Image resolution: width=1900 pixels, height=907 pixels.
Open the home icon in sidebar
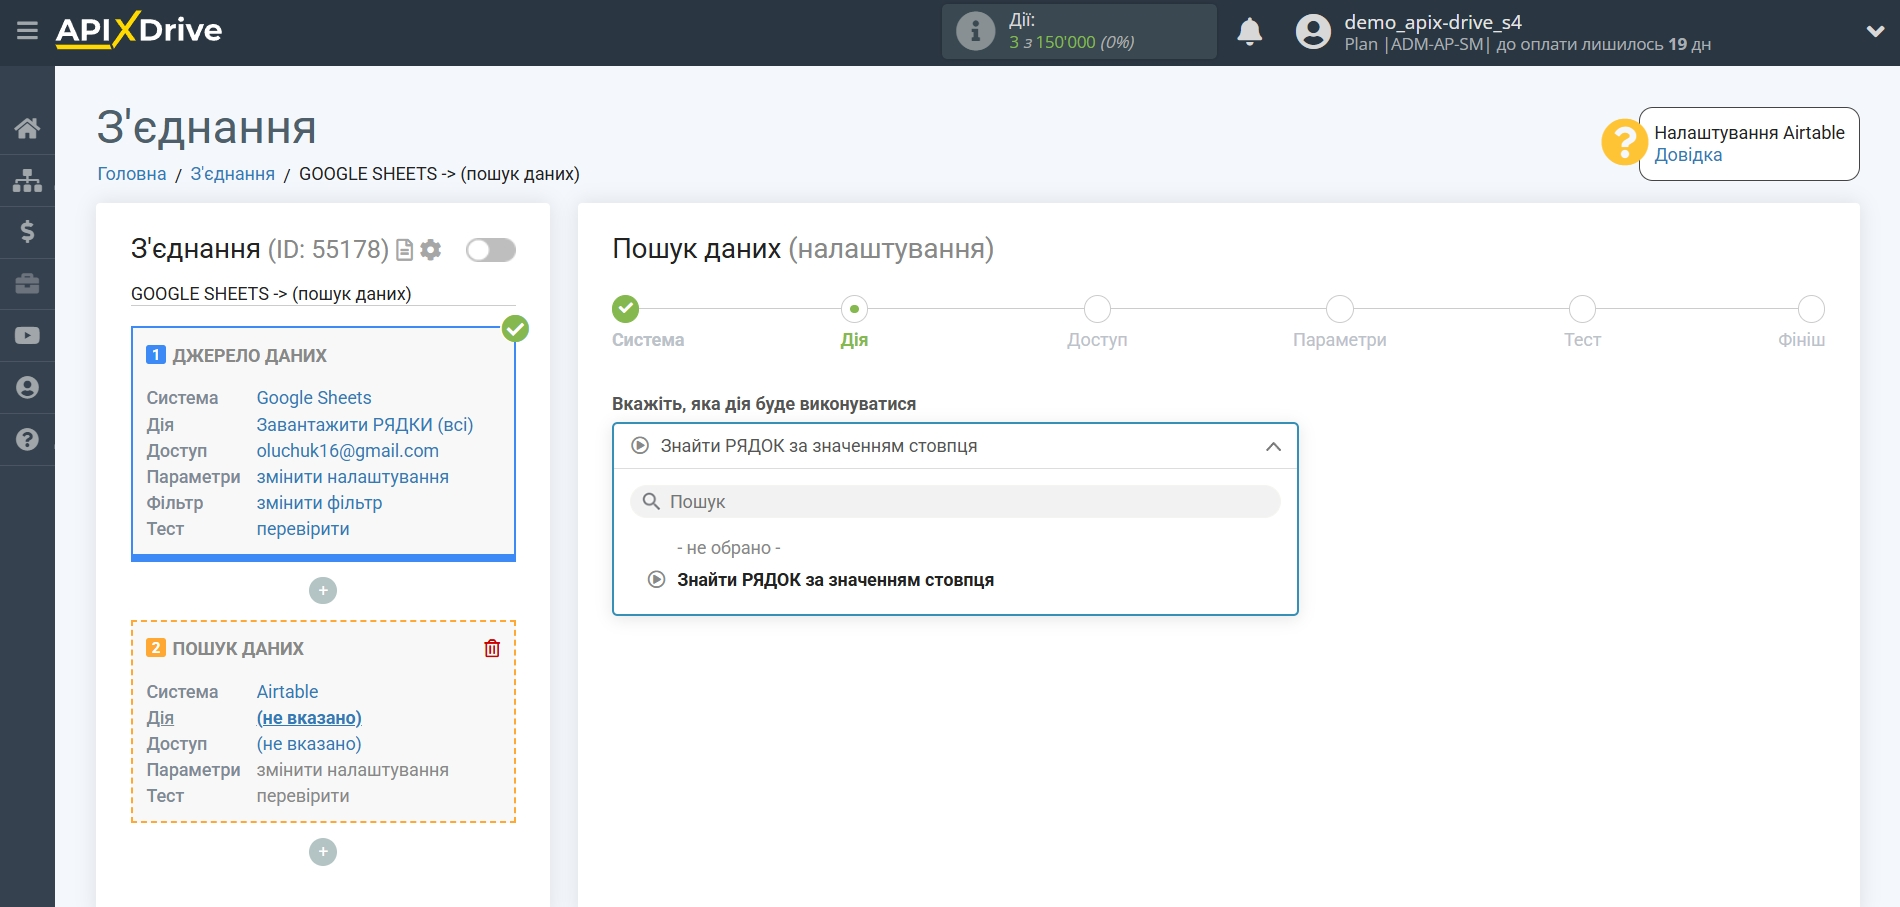click(x=27, y=128)
